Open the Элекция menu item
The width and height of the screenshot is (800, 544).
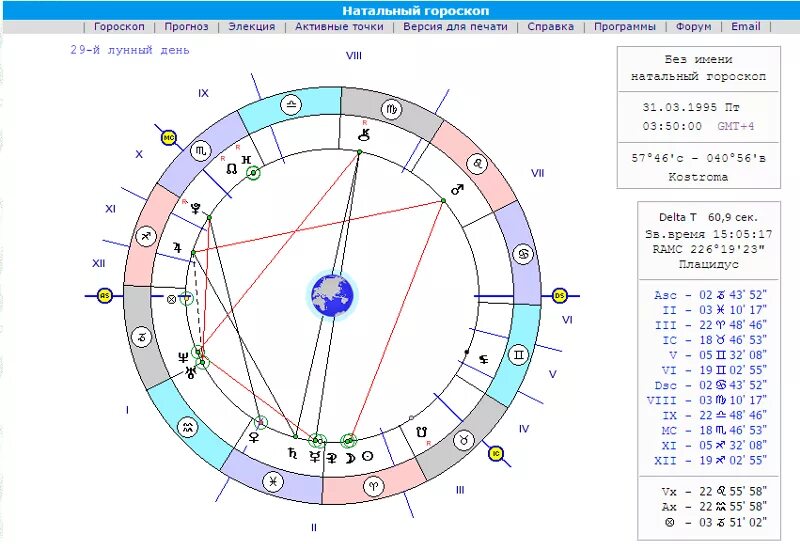coord(252,27)
